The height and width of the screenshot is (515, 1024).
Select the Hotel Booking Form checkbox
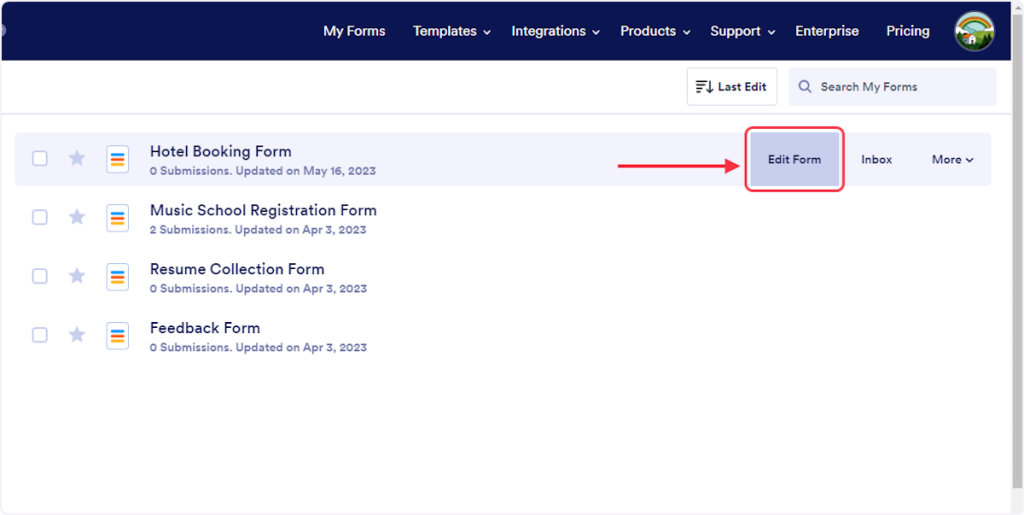[40, 158]
